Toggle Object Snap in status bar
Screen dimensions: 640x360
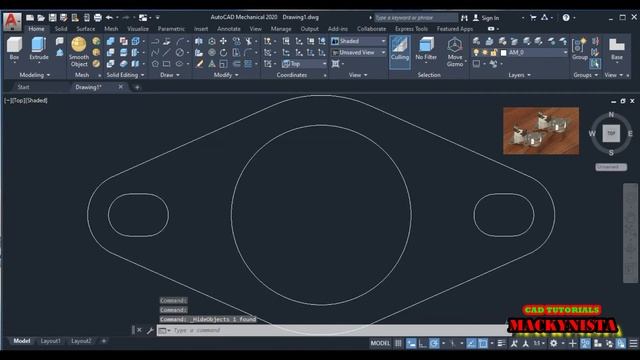[483, 344]
